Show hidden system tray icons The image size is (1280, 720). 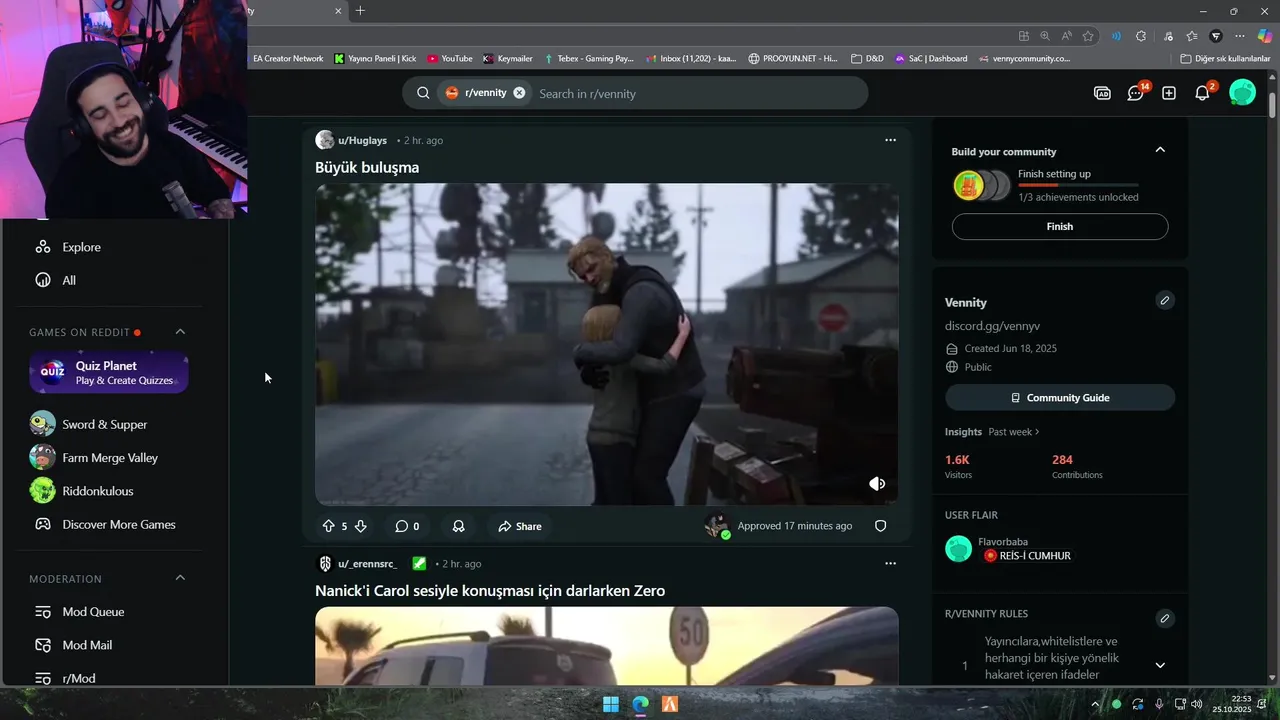pos(1095,704)
